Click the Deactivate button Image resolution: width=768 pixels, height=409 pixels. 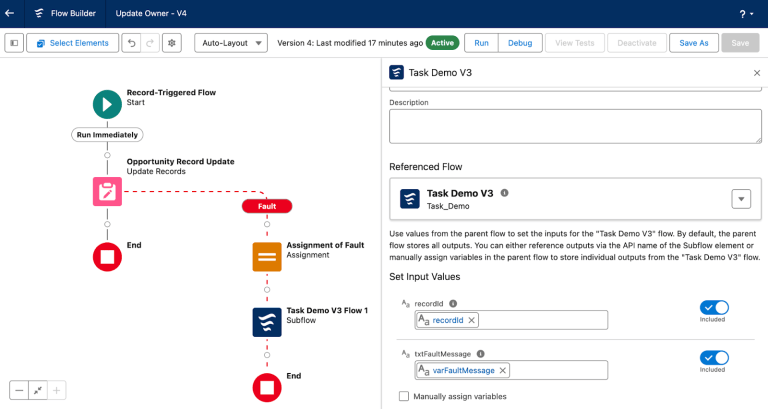click(x=637, y=43)
